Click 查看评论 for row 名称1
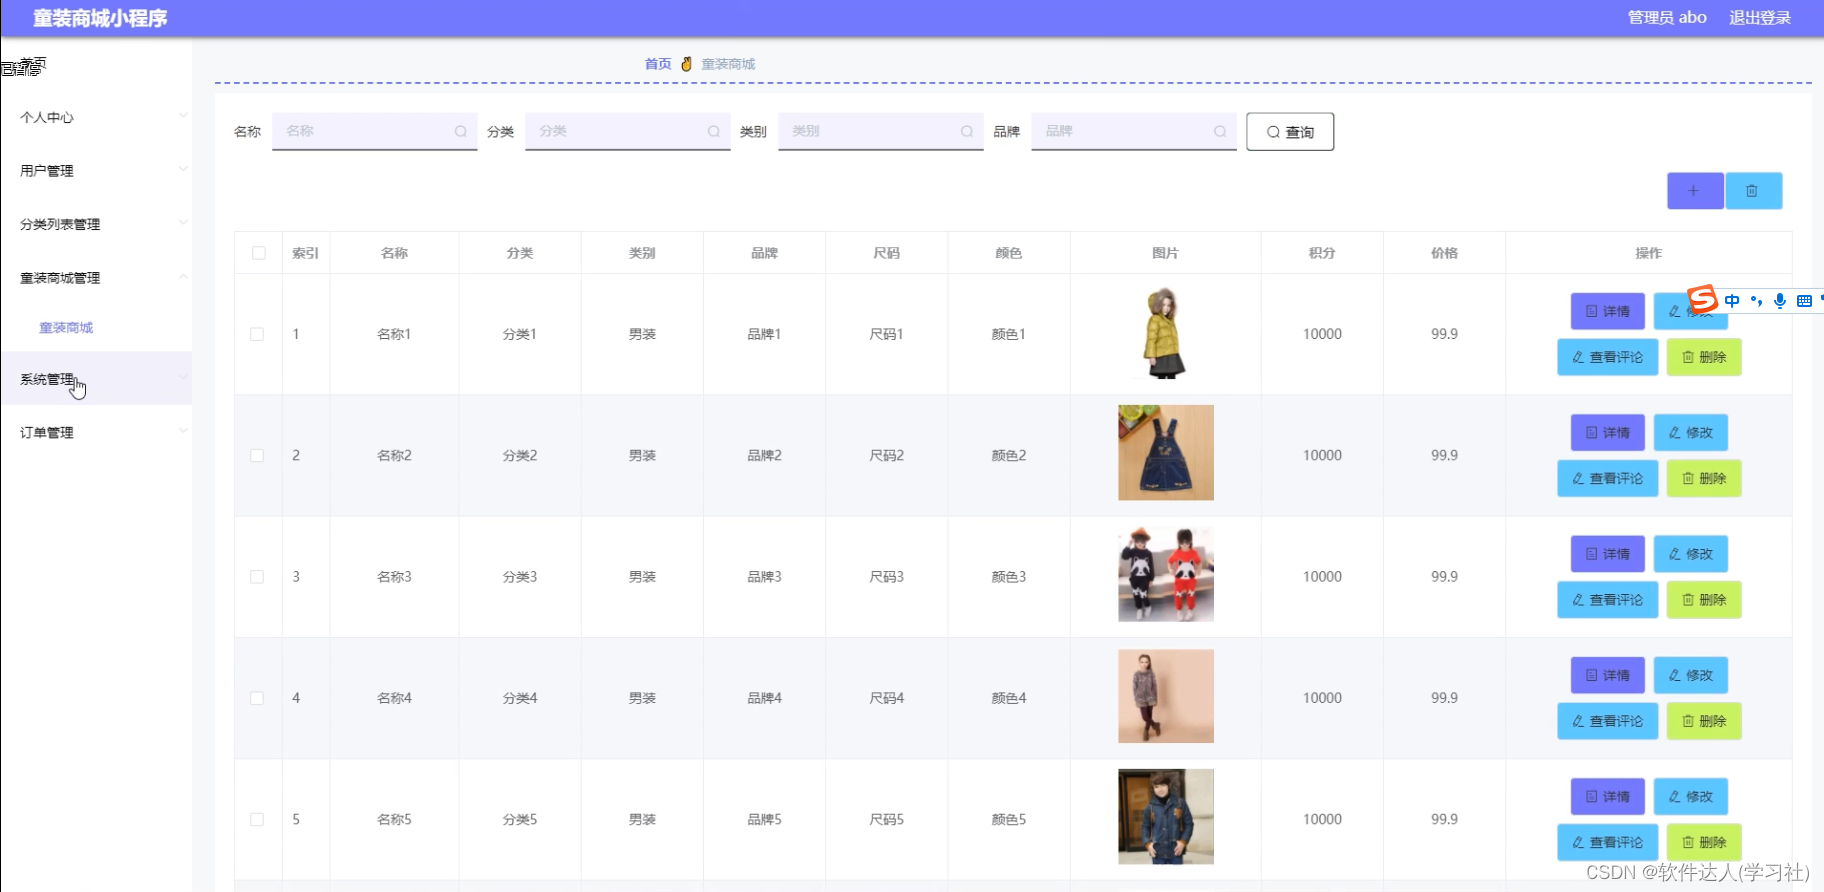The width and height of the screenshot is (1824, 892). pyautogui.click(x=1607, y=357)
